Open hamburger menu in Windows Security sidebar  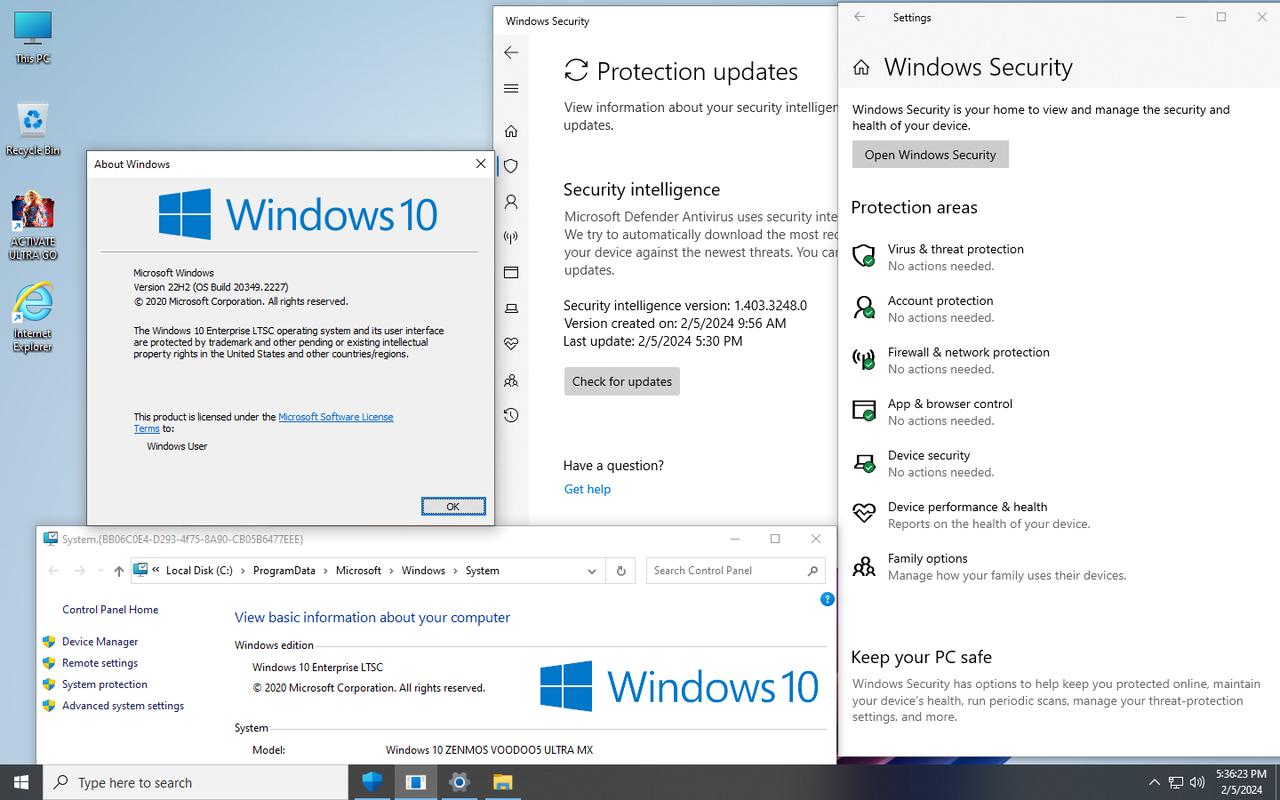click(511, 89)
